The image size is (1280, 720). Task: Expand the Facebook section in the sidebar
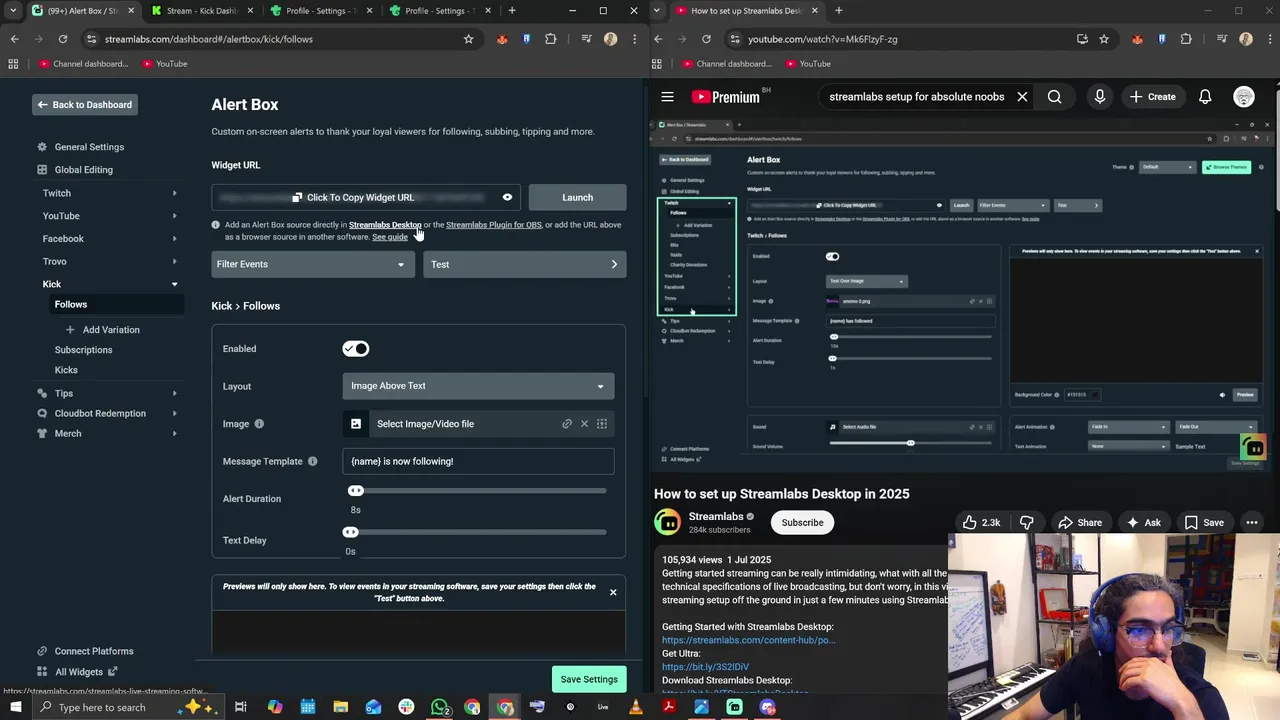coord(174,239)
